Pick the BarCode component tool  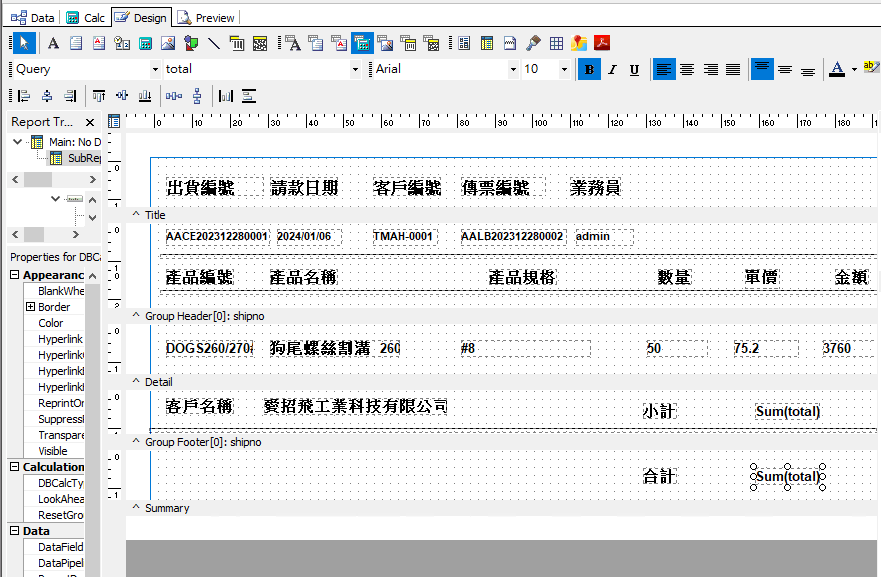(237, 43)
